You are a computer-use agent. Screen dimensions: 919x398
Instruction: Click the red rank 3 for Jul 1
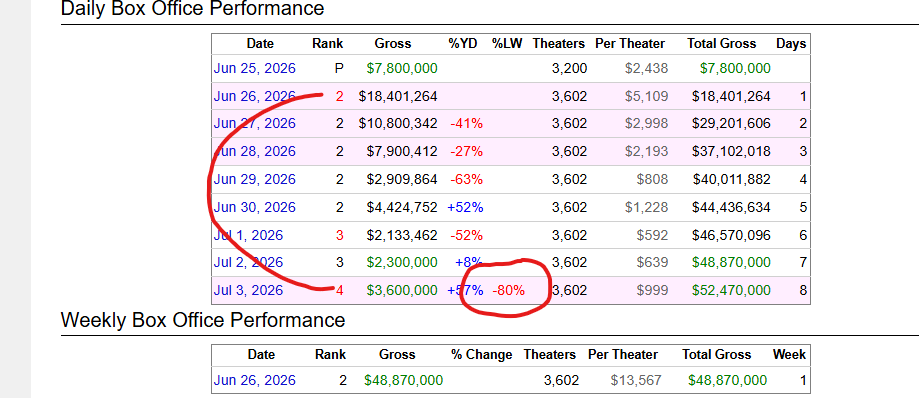[339, 236]
